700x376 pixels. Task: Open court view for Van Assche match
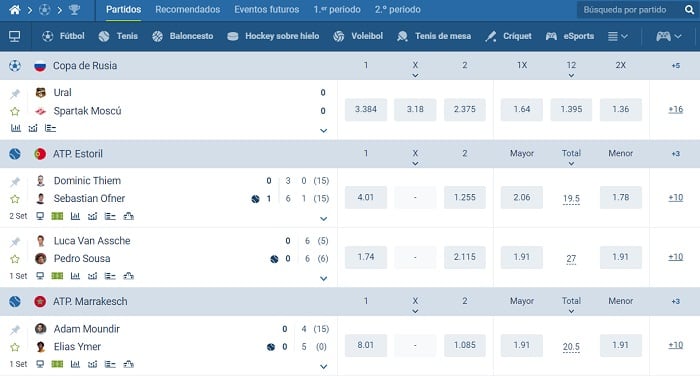click(57, 276)
